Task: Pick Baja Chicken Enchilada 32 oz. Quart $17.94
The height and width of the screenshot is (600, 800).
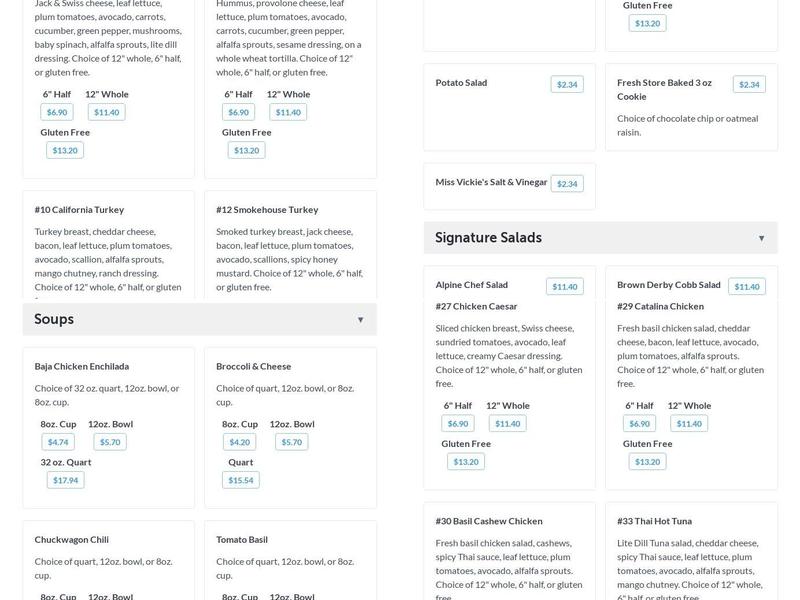Action: [x=65, y=481]
